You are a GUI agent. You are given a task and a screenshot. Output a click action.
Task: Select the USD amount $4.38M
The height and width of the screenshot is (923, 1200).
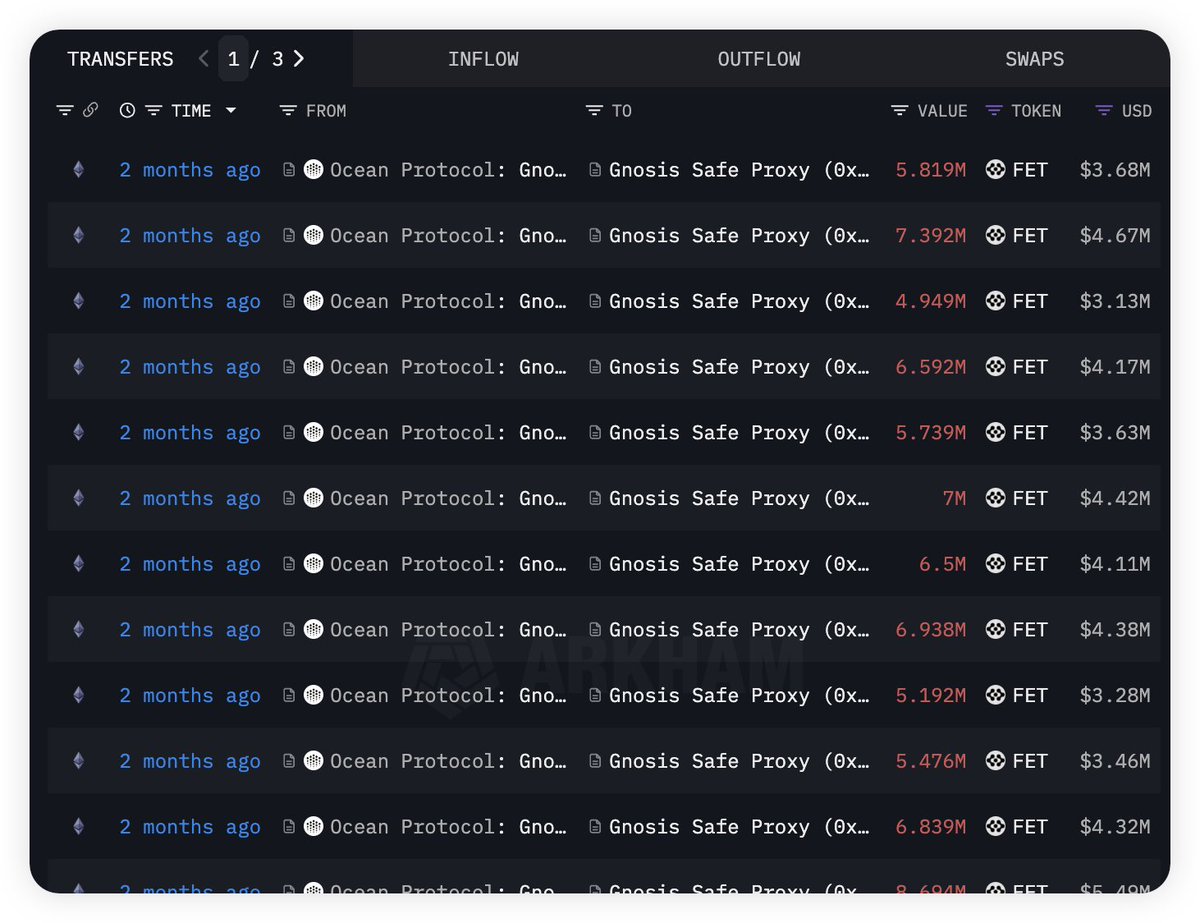(x=1115, y=630)
